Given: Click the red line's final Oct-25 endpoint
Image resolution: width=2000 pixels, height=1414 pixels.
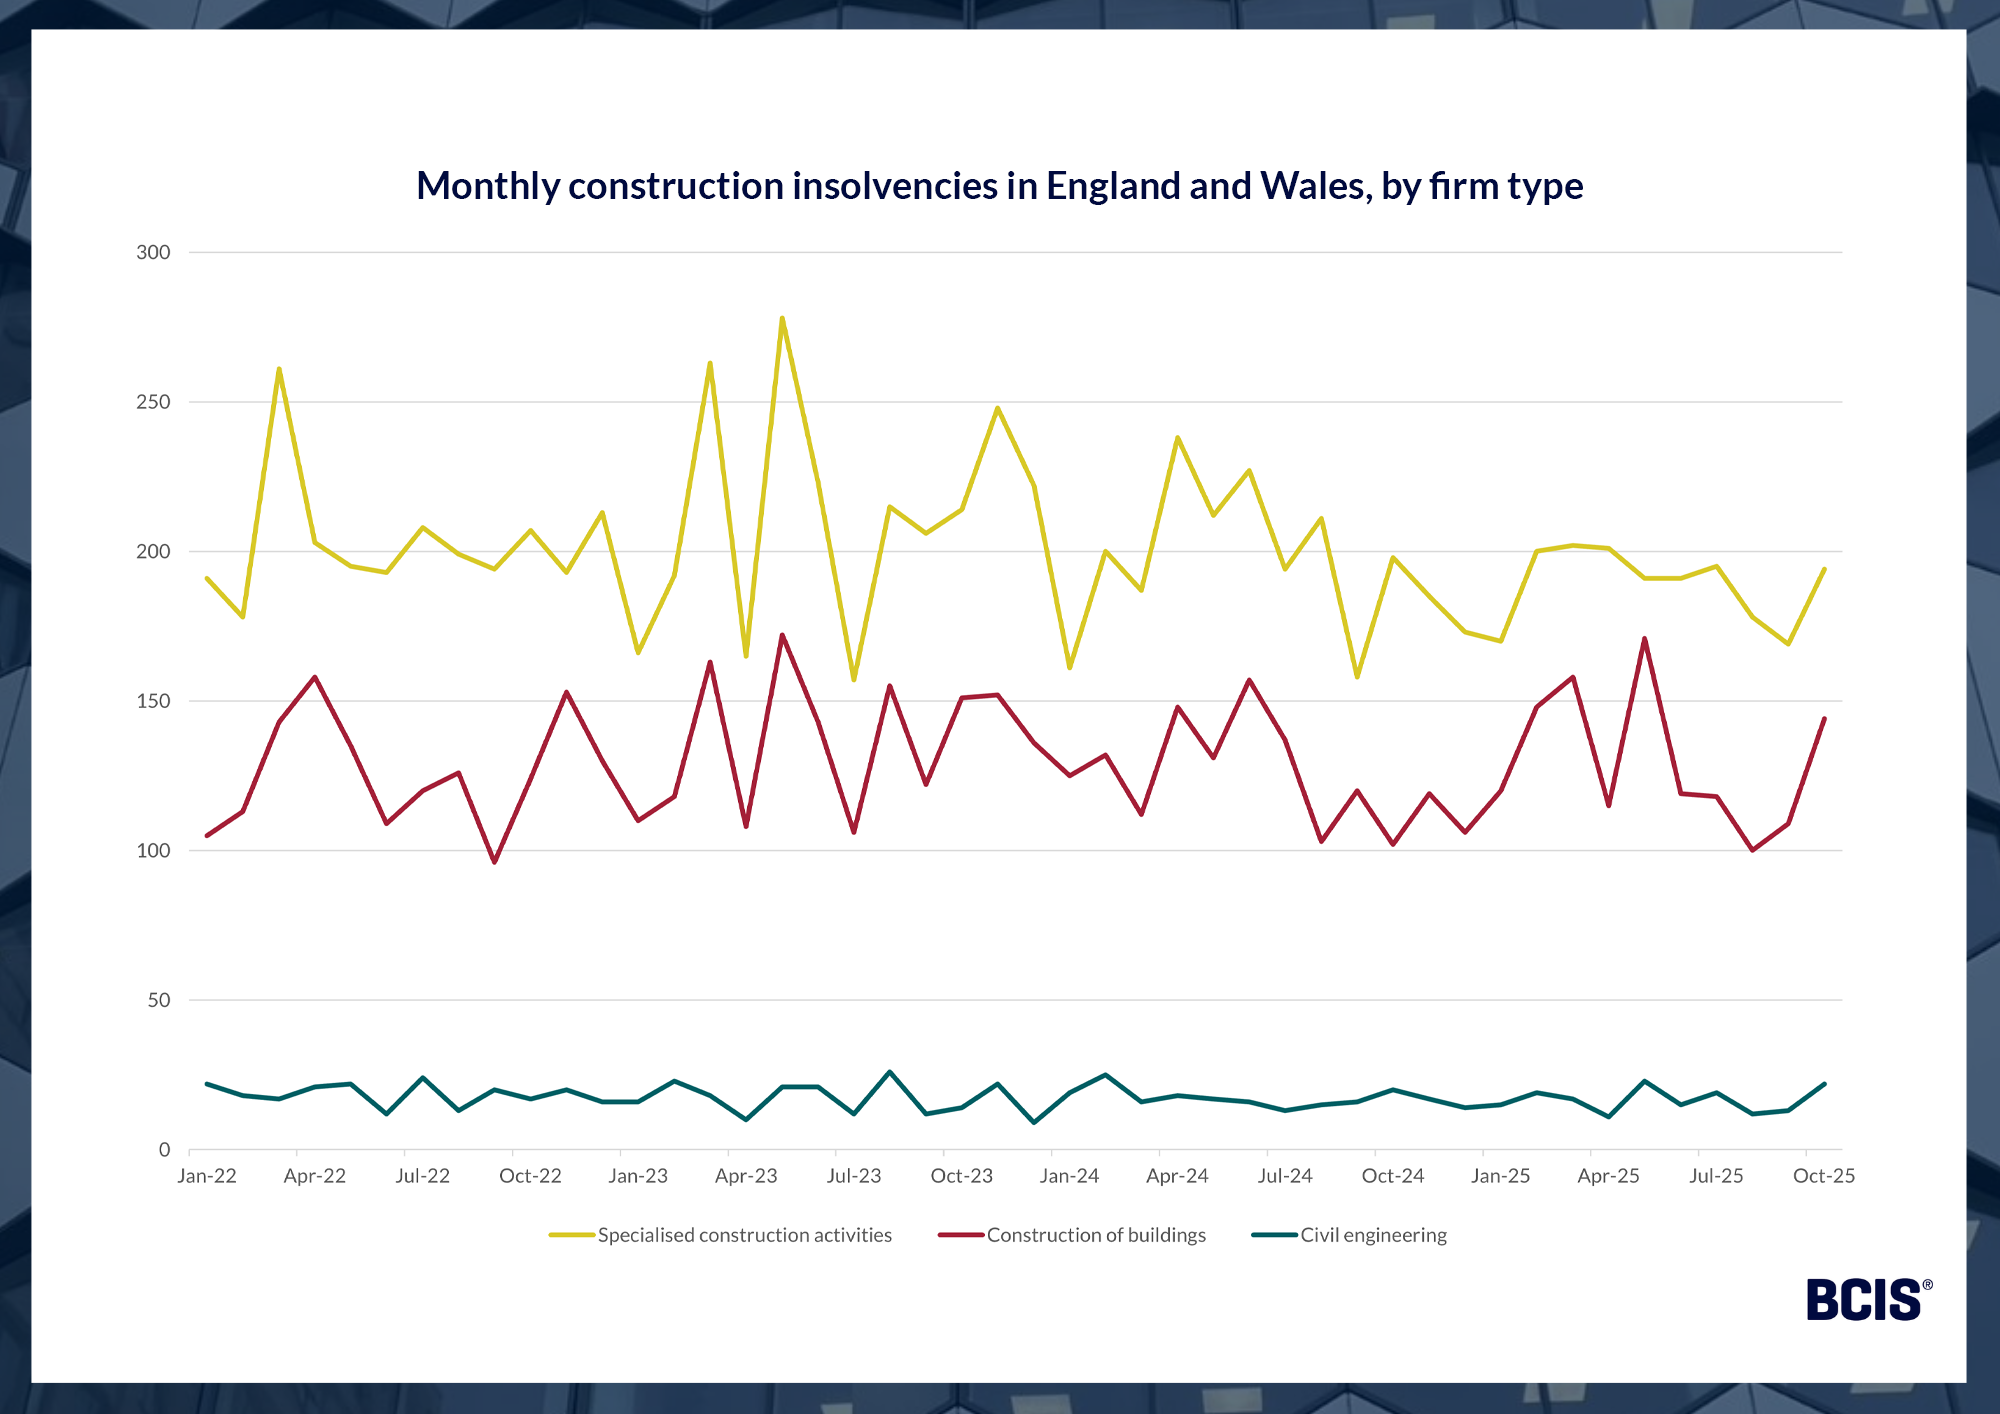Looking at the screenshot, I should click(1824, 719).
